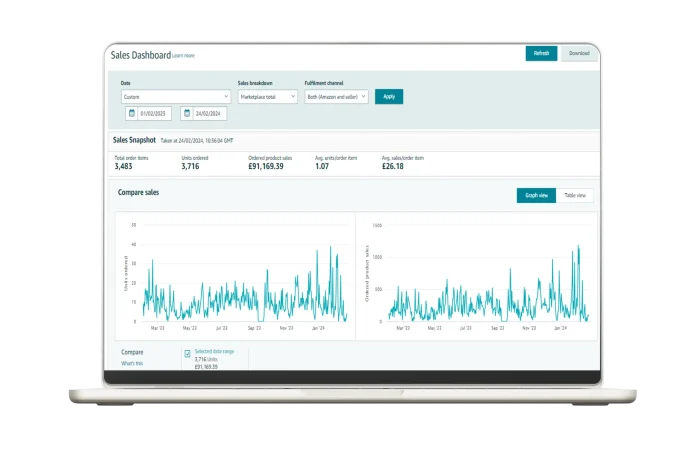Switch to Graph view
Viewport: 700px width, 450px height.
pyautogui.click(x=536, y=195)
